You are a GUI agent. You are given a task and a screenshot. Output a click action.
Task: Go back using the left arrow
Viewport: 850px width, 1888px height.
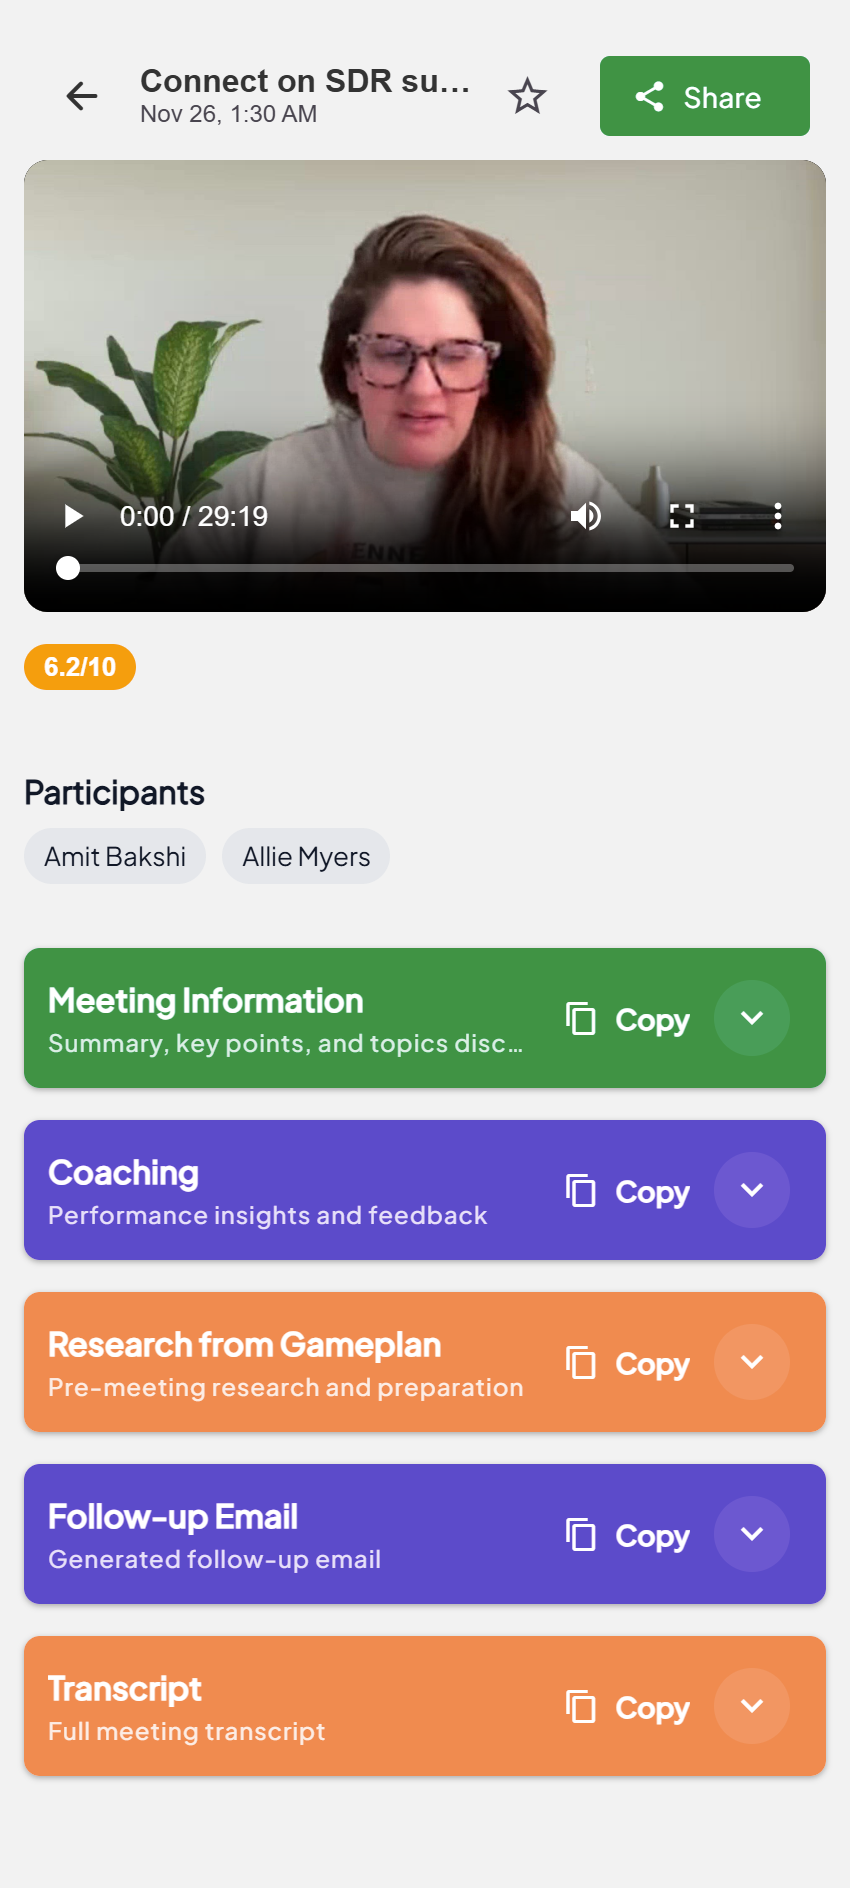pos(82,96)
